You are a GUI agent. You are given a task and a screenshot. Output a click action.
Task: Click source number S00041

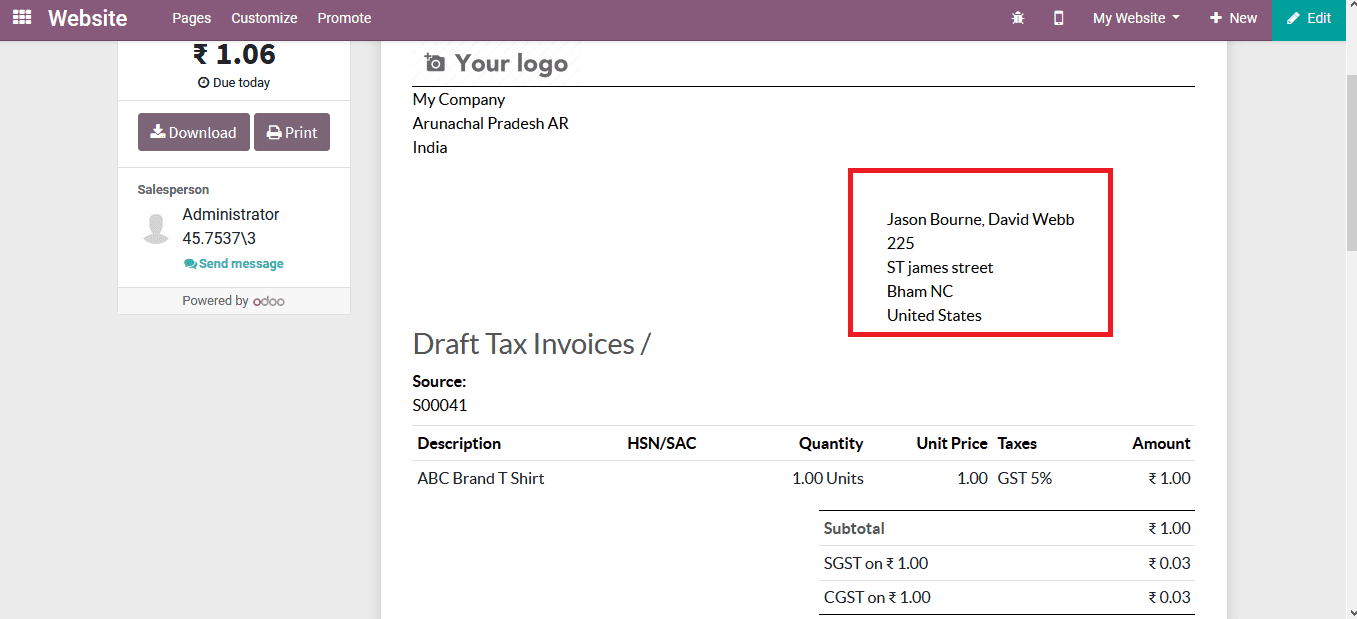coord(440,405)
